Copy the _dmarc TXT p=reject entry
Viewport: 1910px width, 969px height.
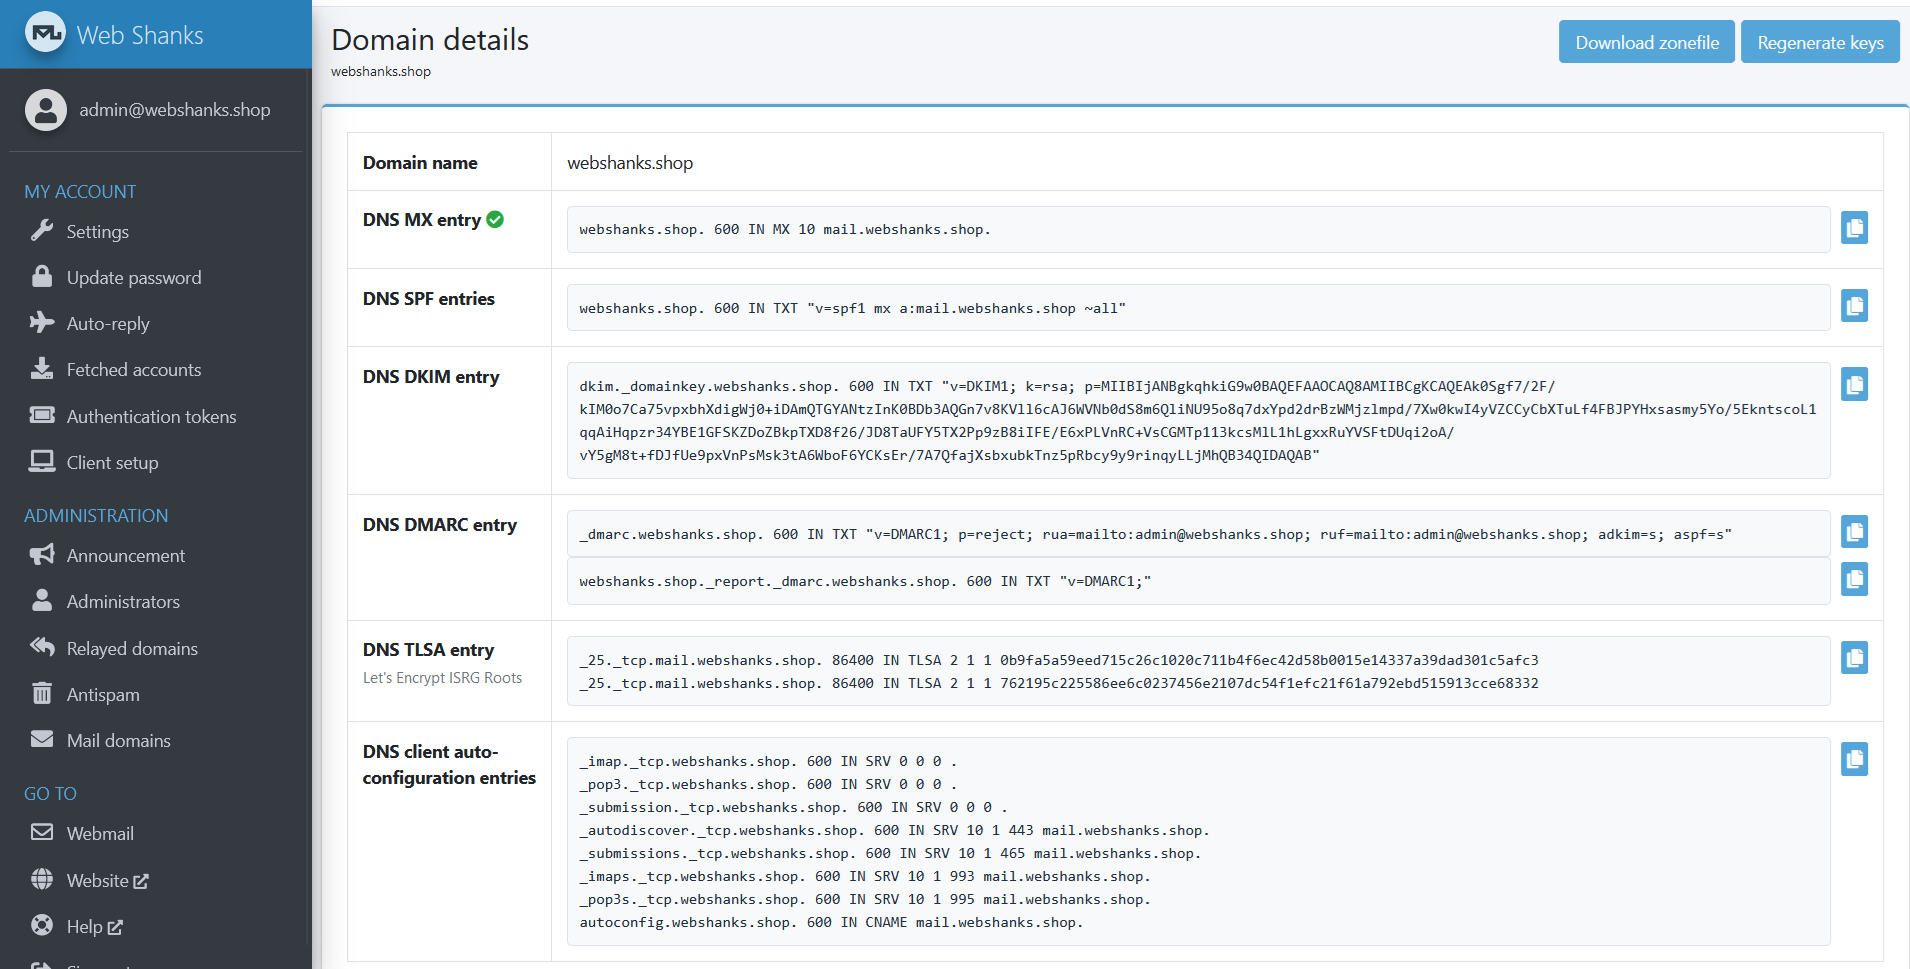1854,532
